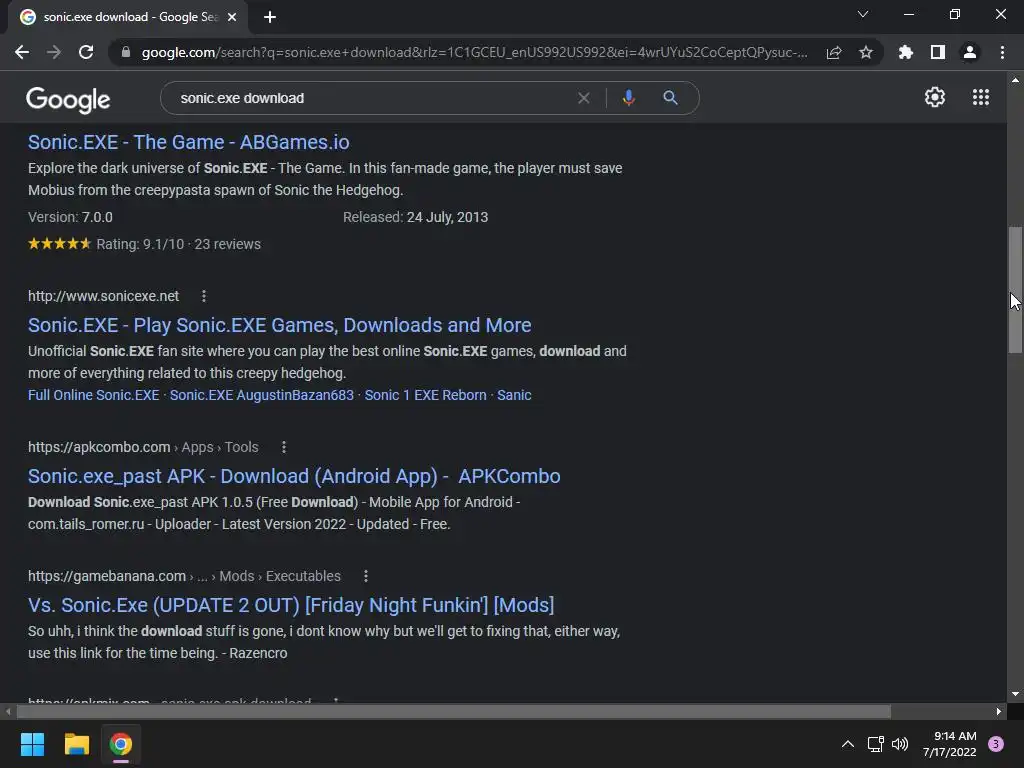Open the Google apps grid

pyautogui.click(x=981, y=97)
